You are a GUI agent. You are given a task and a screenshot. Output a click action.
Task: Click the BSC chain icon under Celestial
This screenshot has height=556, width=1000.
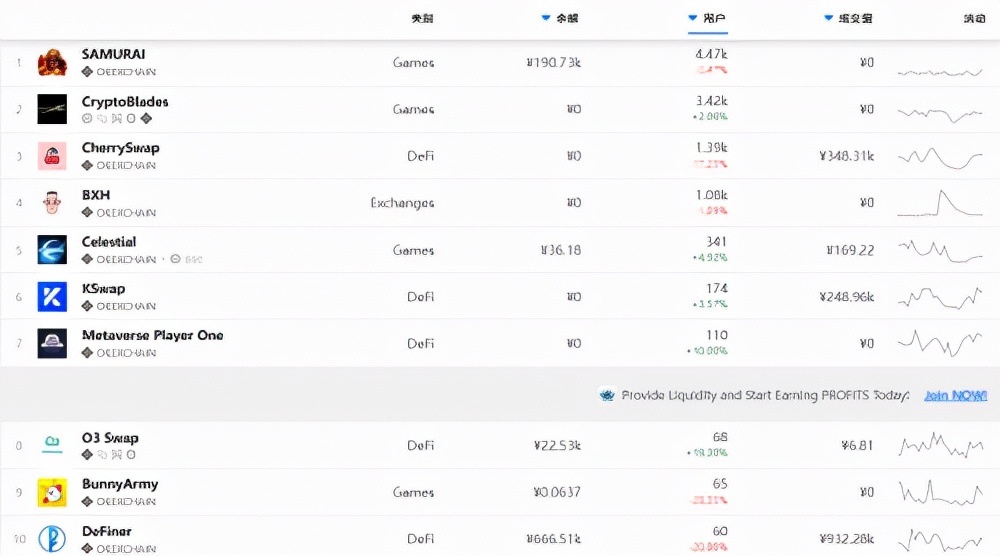point(175,259)
